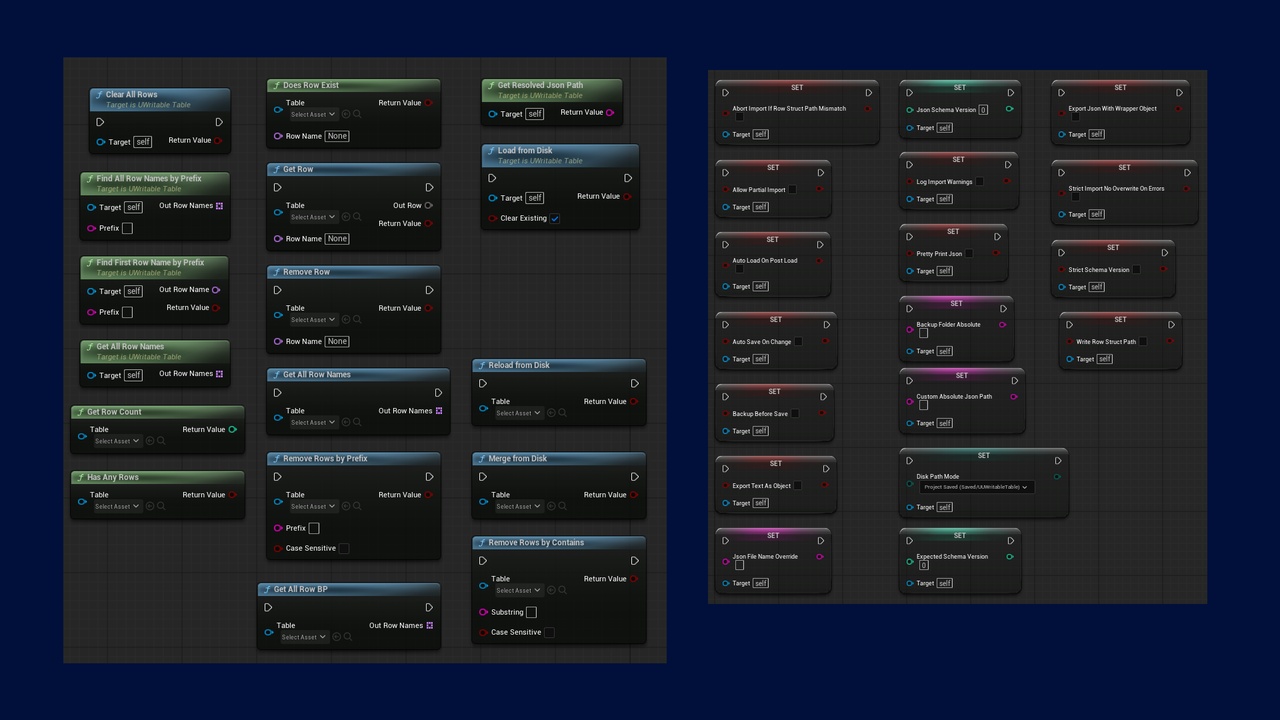Check the Allow Partial Import checkbox
Viewport: 1280px width, 720px height.
point(792,189)
